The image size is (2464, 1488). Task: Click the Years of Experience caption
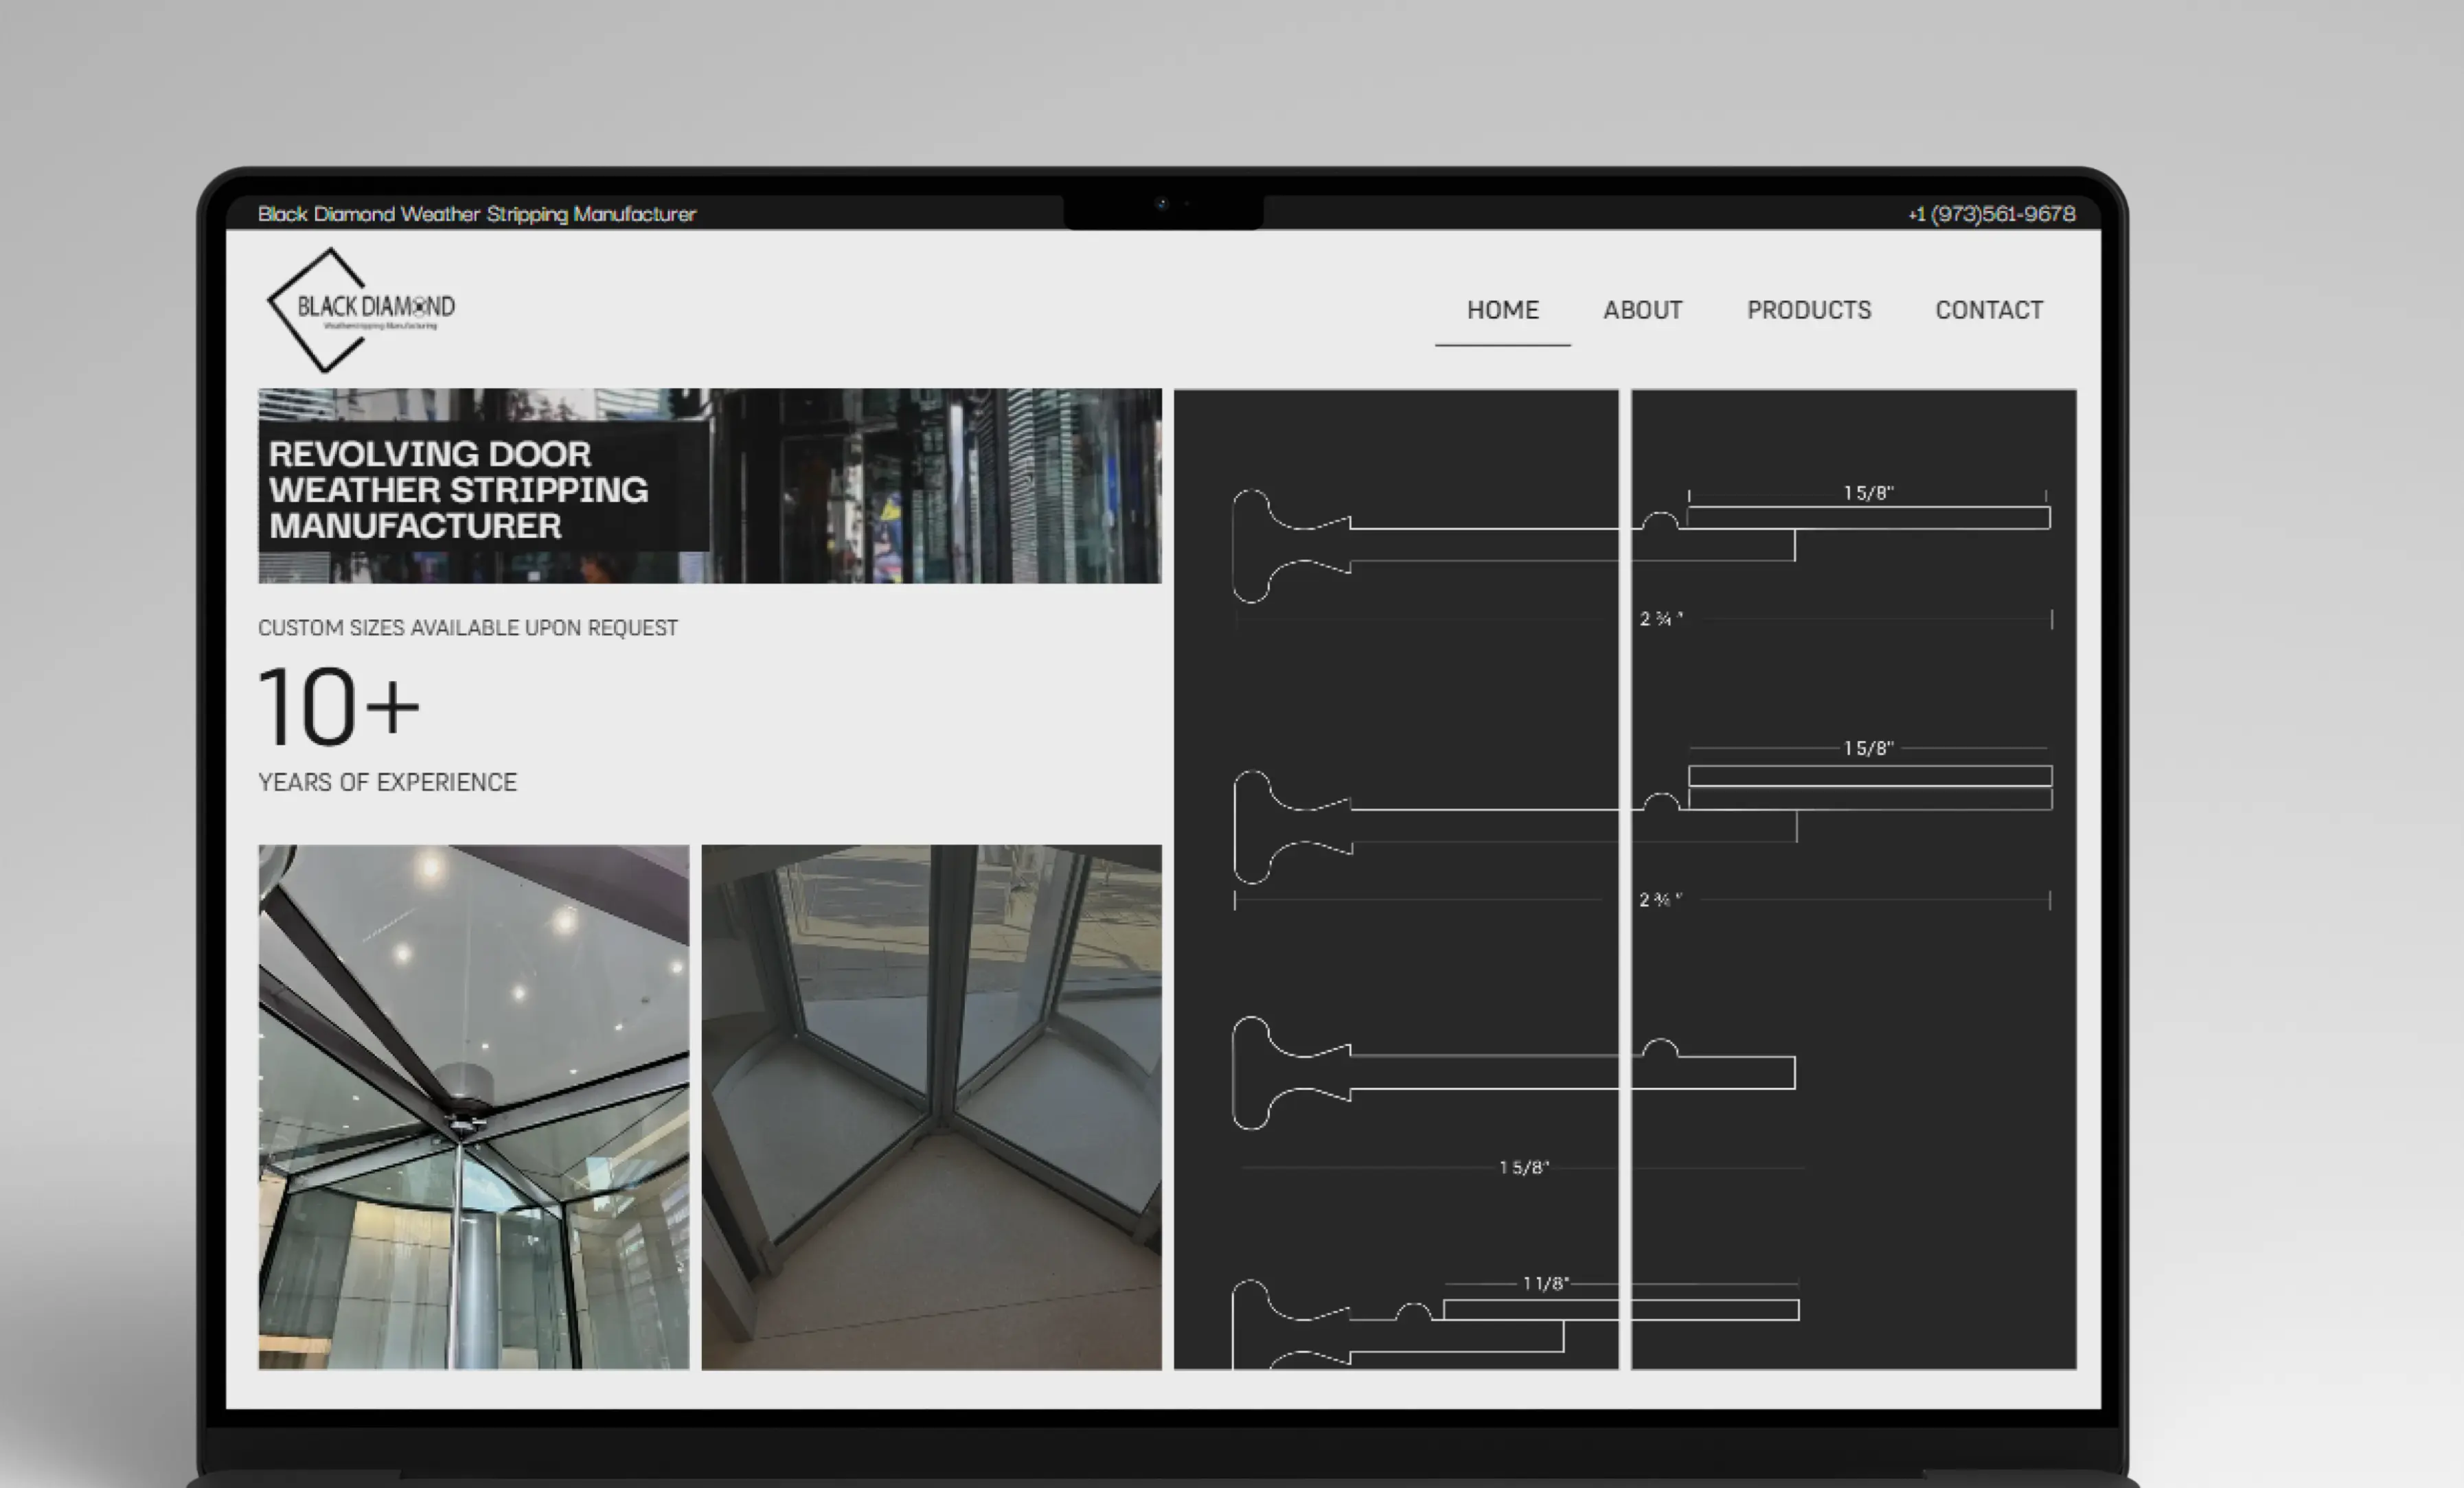click(x=387, y=782)
